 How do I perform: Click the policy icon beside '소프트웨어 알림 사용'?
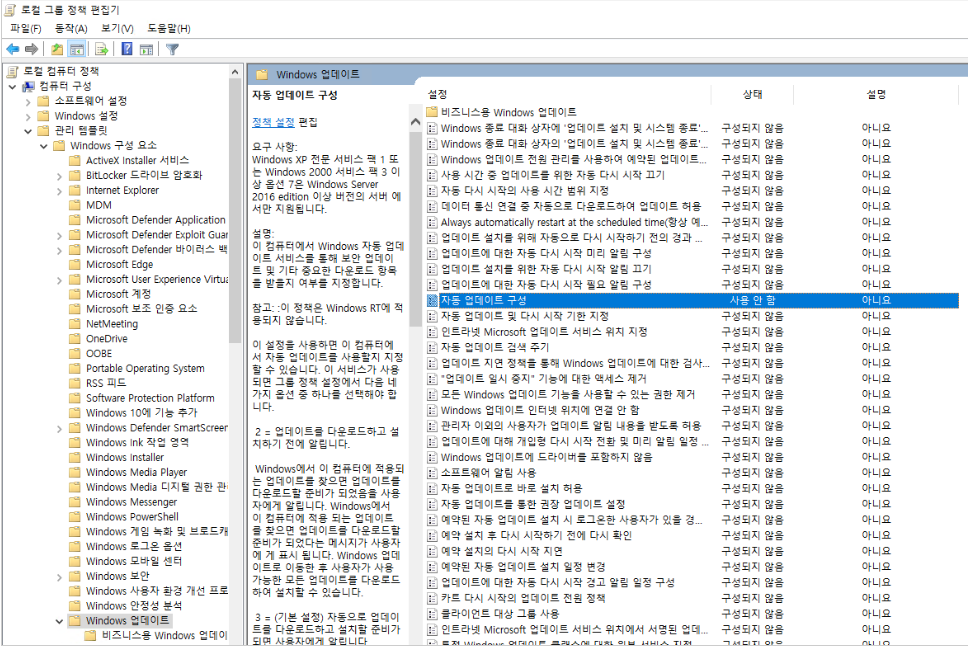[432, 472]
